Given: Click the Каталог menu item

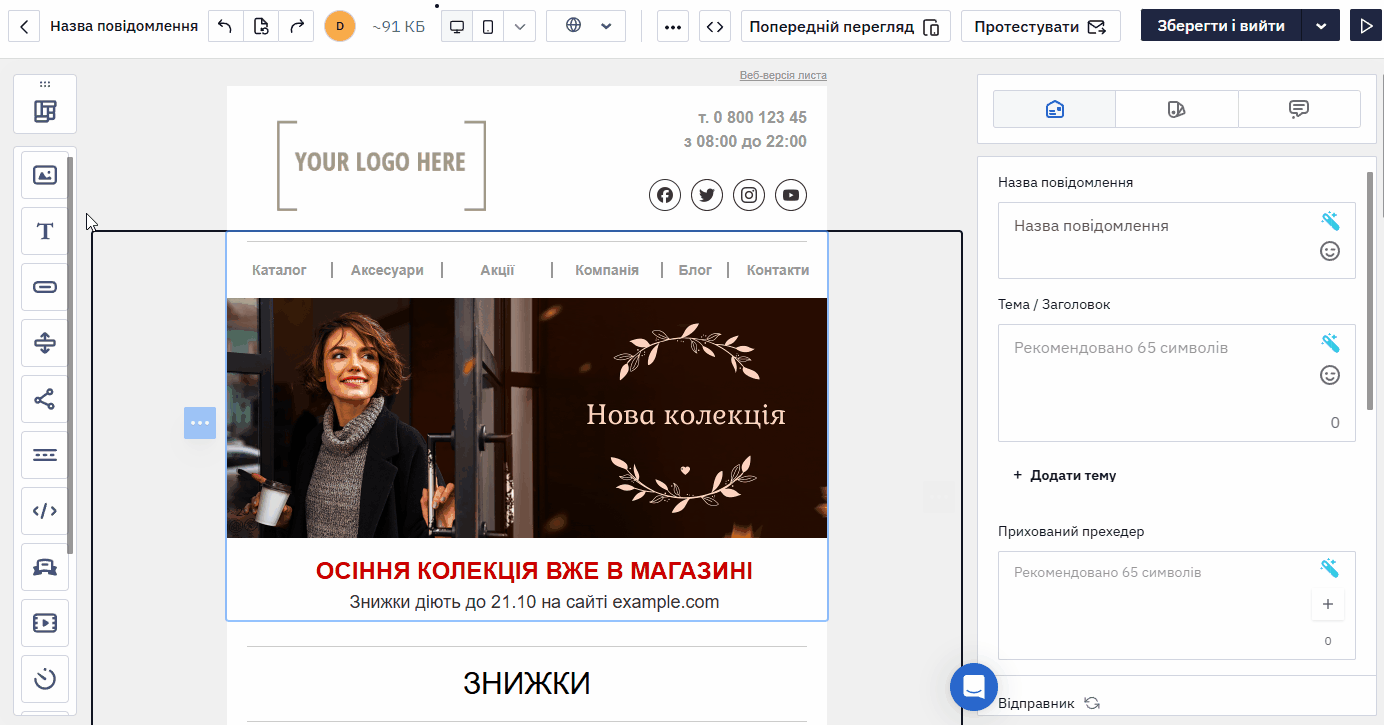Looking at the screenshot, I should coord(280,270).
